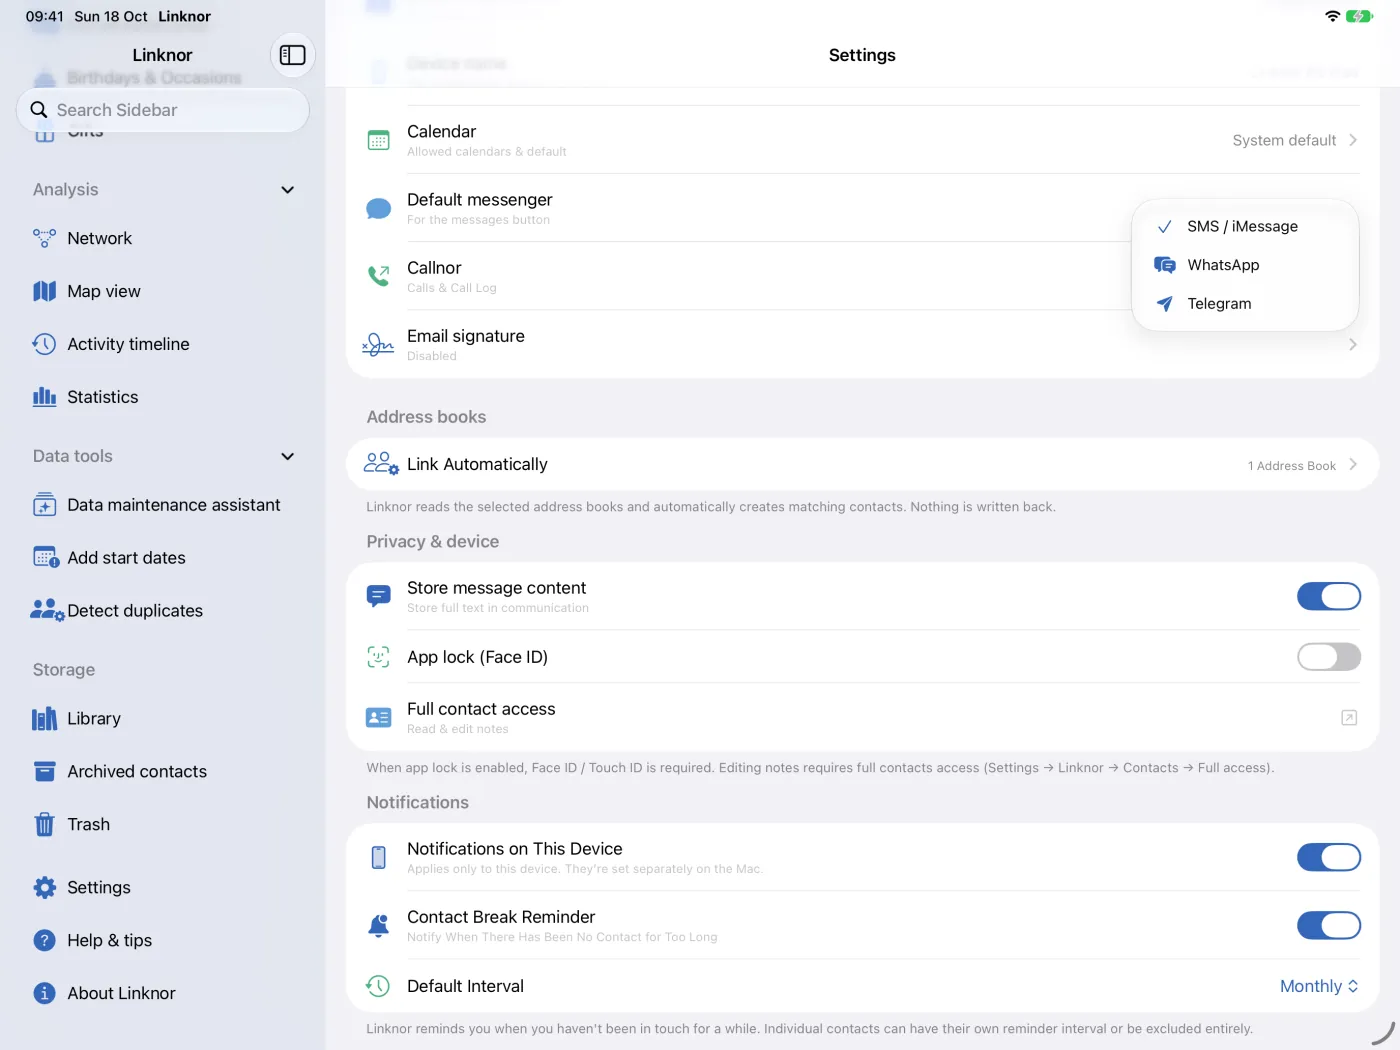Open Archived contacts label
Screen dimensions: 1400x1050
point(137,771)
